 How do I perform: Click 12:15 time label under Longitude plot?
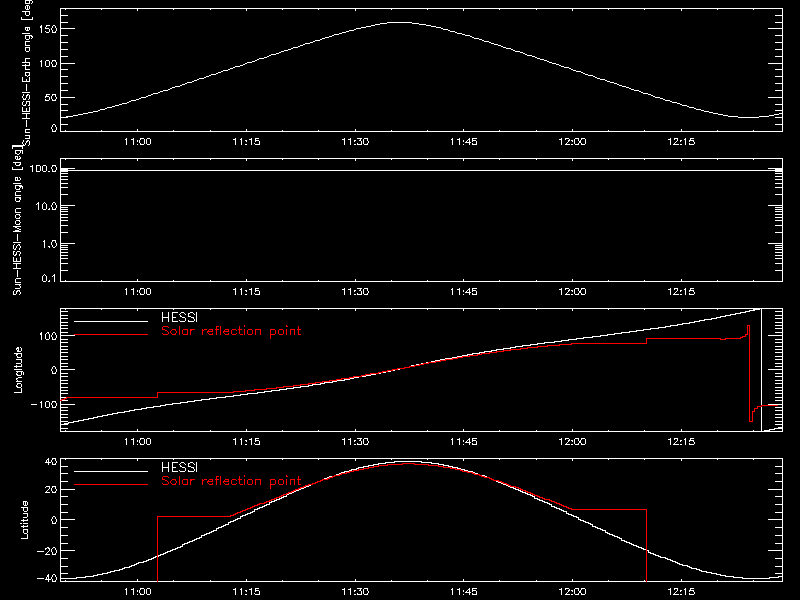tap(681, 442)
